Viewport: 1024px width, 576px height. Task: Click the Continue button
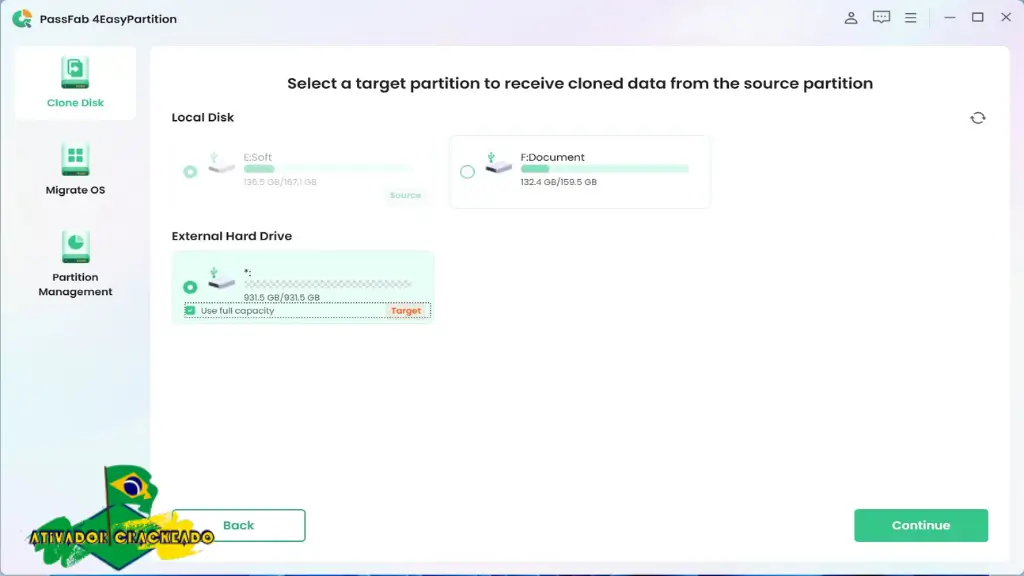[921, 525]
